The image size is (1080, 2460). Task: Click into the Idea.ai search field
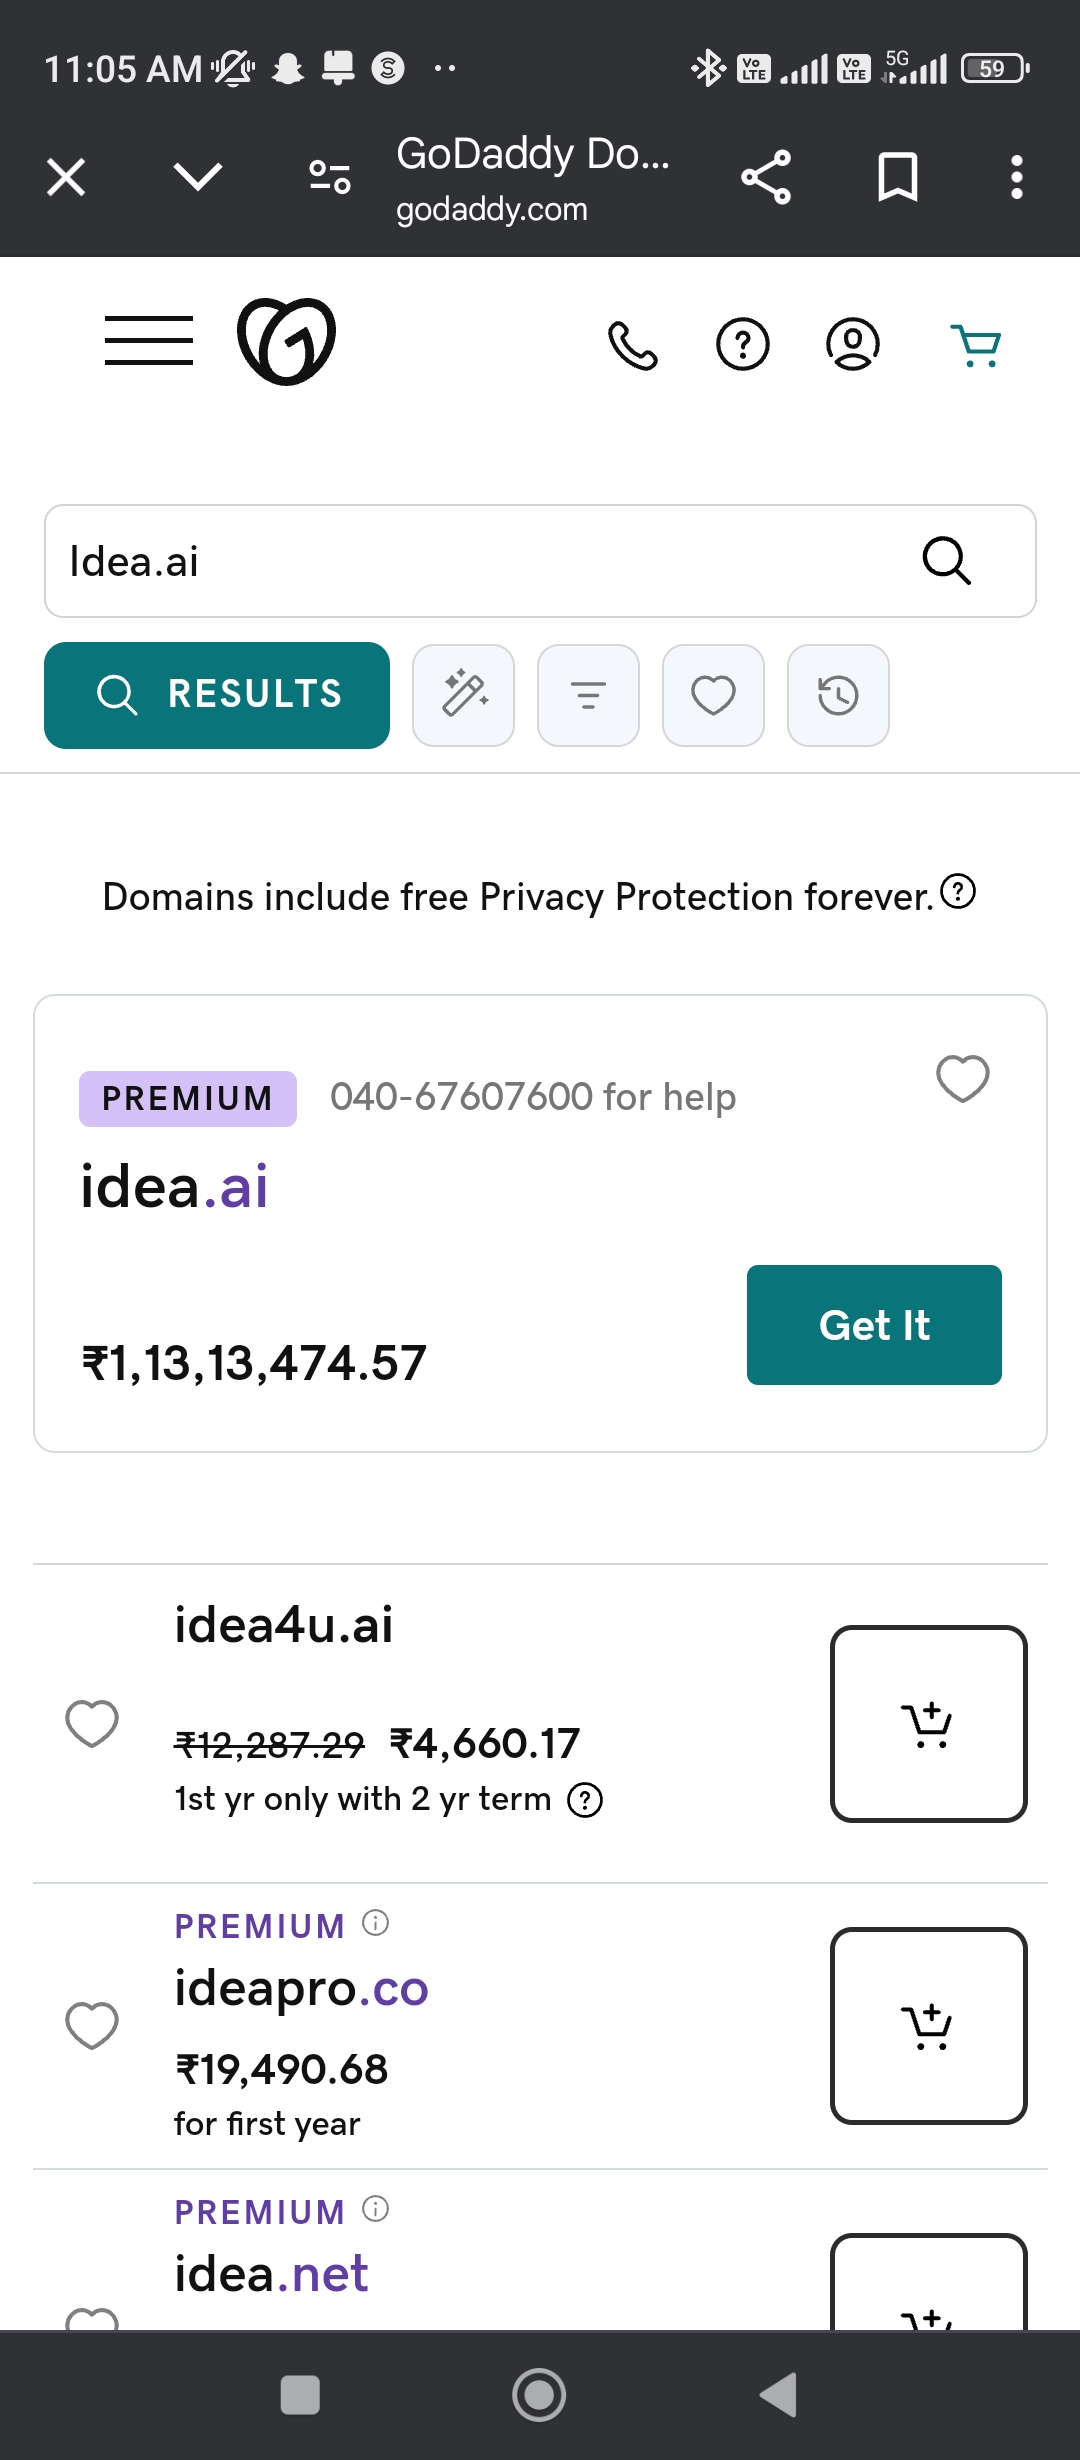[480, 561]
